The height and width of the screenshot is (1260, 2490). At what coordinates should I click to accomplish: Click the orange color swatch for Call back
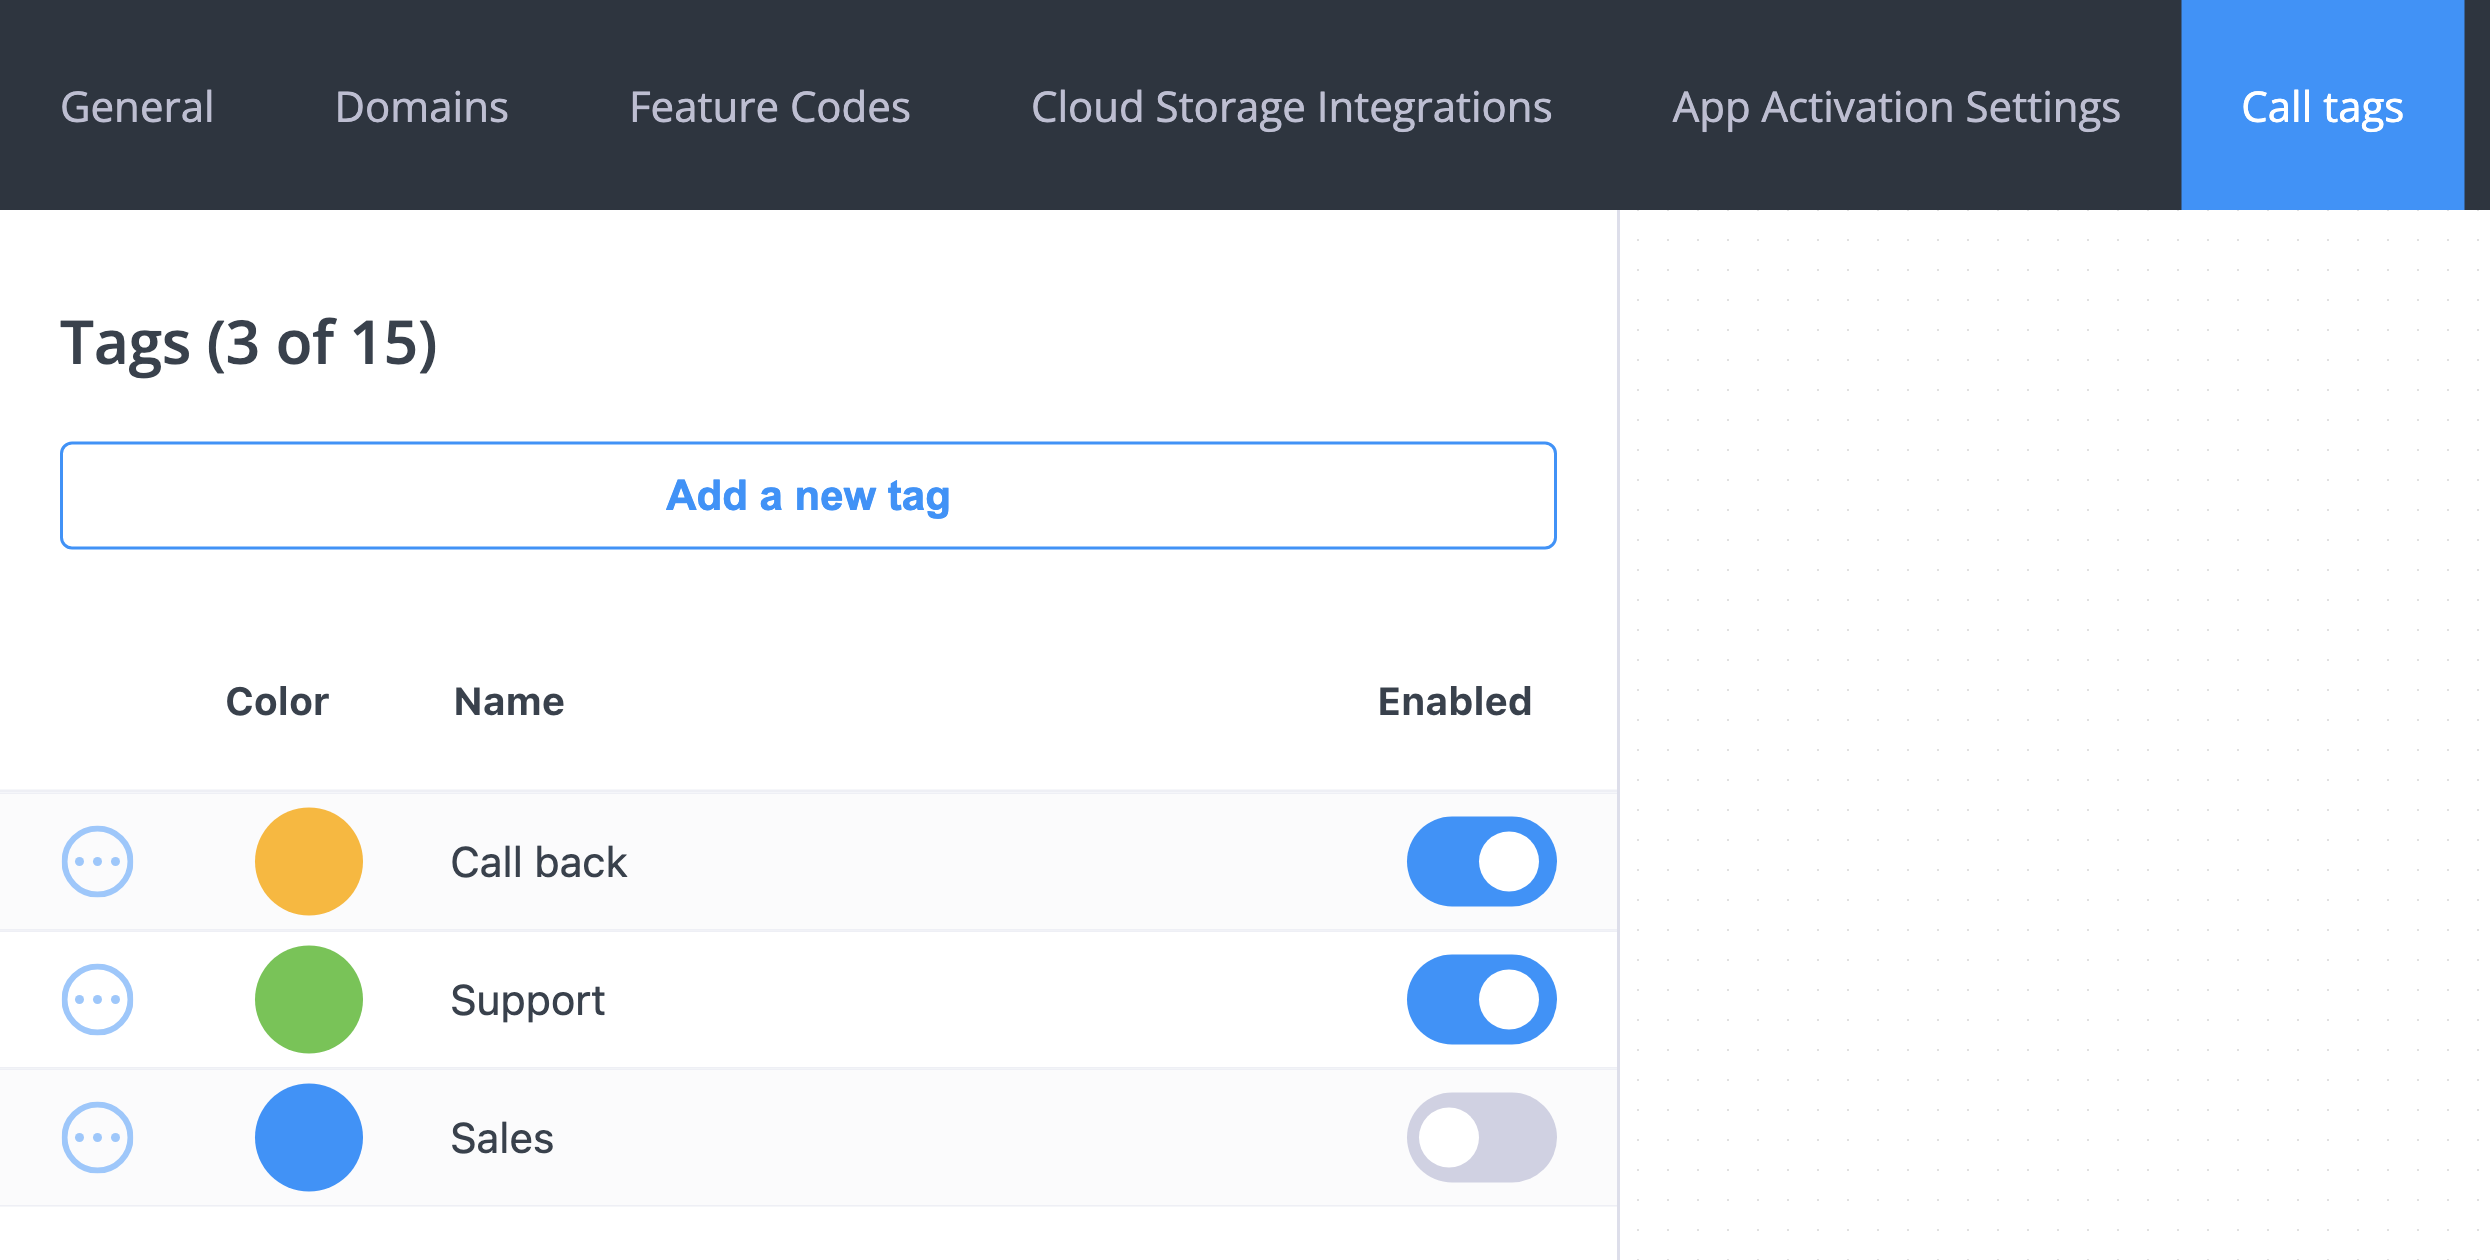tap(309, 861)
